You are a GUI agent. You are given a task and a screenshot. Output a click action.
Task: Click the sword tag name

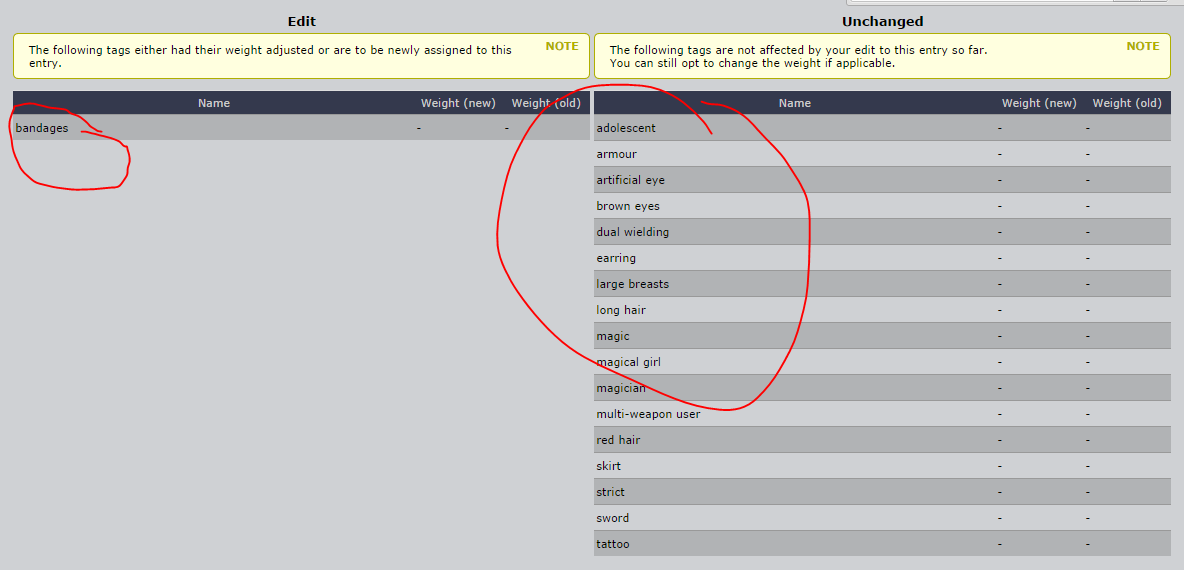612,518
